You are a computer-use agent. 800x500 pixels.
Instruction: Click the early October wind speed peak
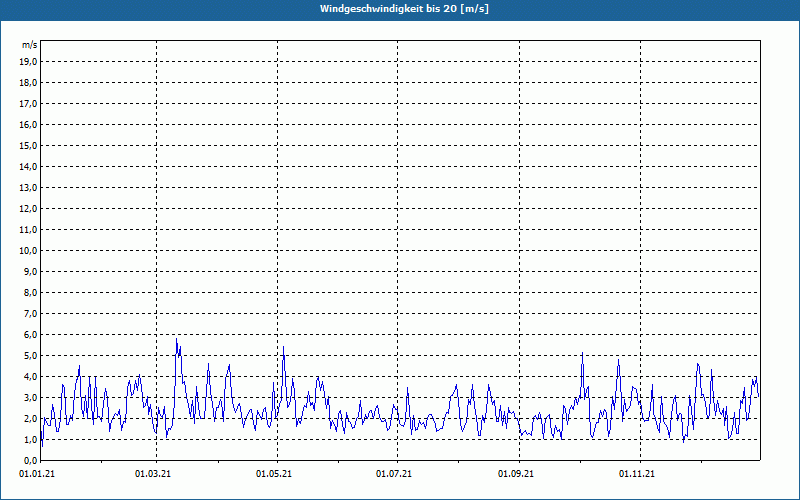pos(582,353)
